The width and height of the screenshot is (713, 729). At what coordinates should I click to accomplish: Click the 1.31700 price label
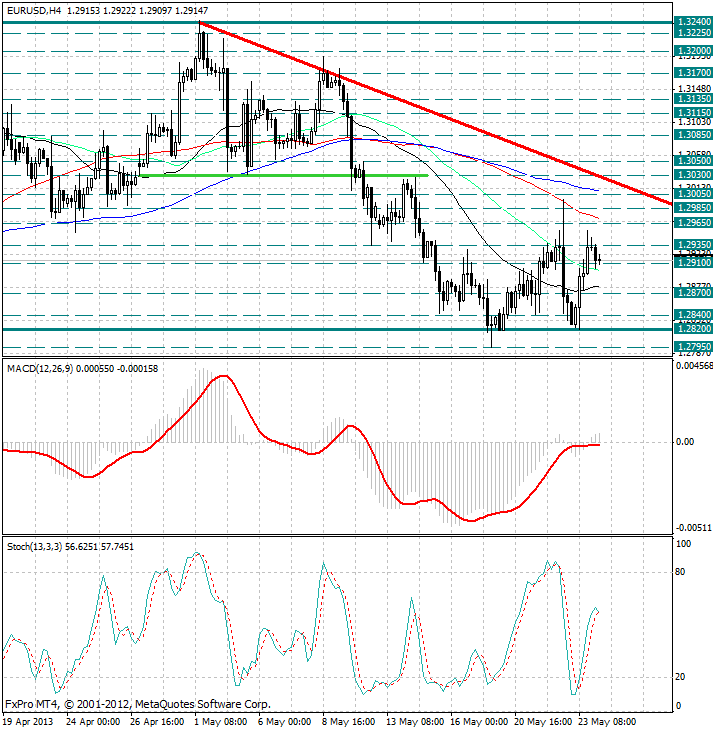tap(693, 73)
